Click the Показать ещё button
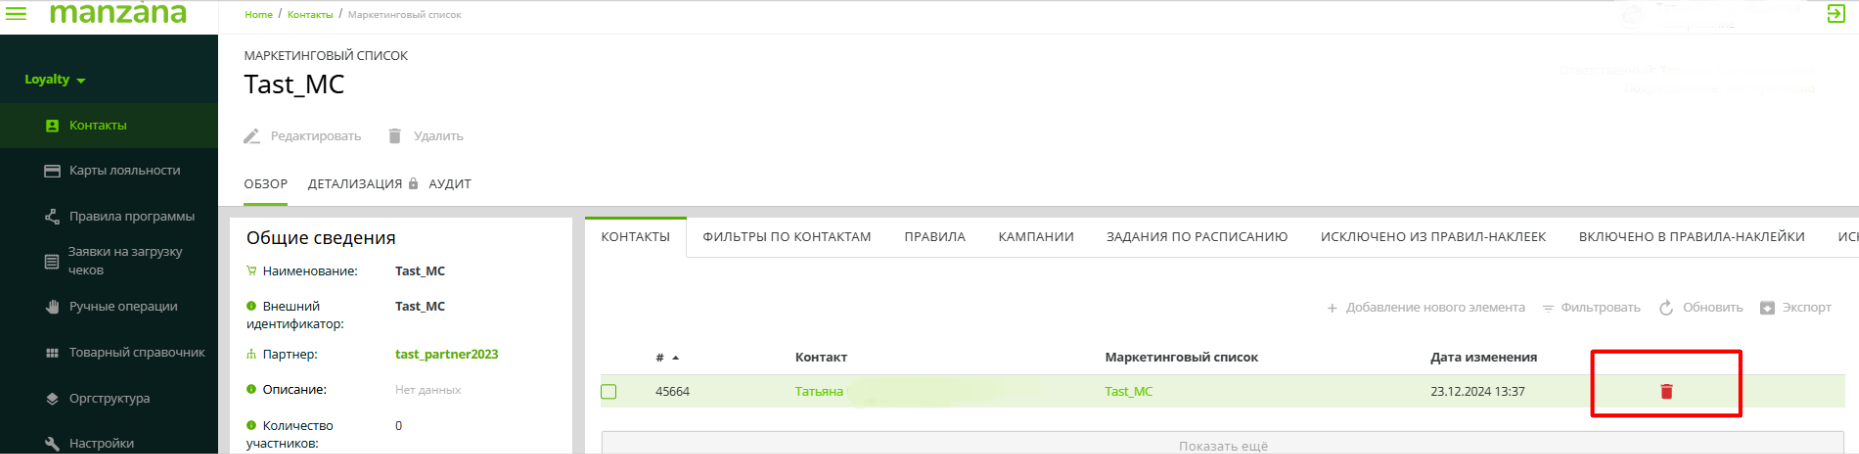This screenshot has width=1859, height=454. click(x=1222, y=445)
